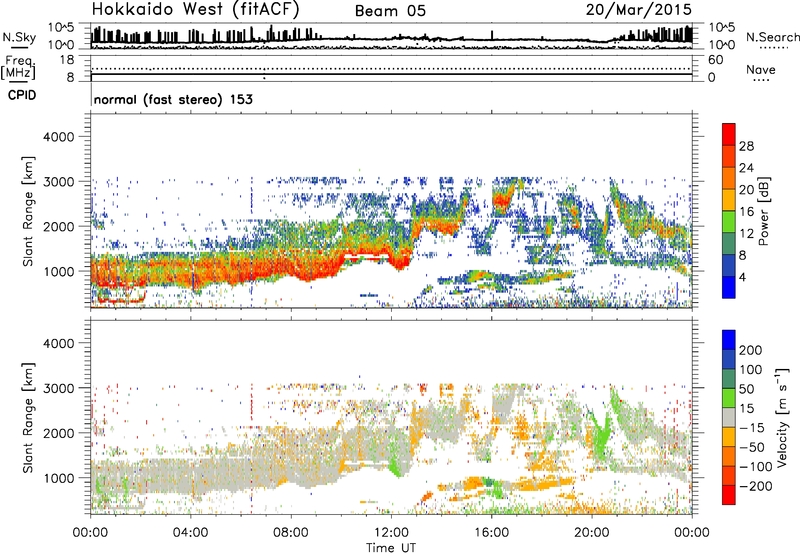Click the "3000" tick of the power panel
Viewport: 800px width, 554px height.
click(x=59, y=182)
